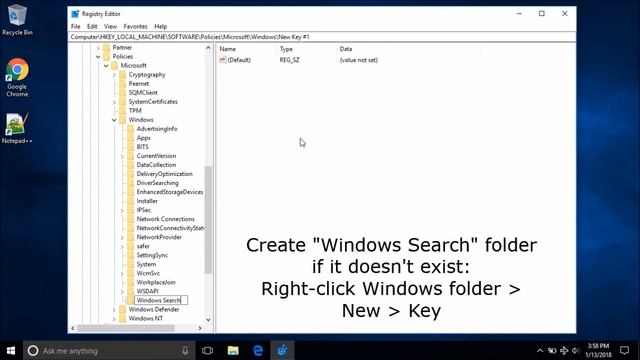Viewport: 640px width, 360px height.
Task: Expand the Windows NT key
Action: click(114, 319)
